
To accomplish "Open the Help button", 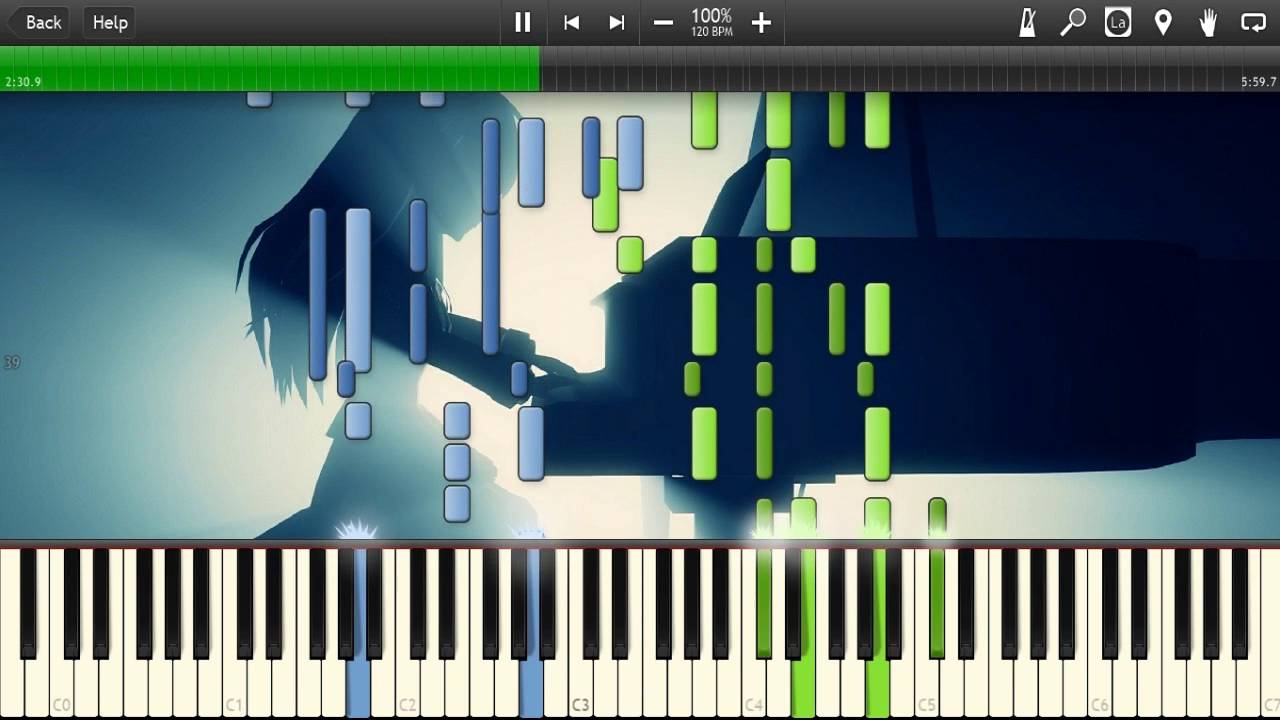I will [110, 22].
